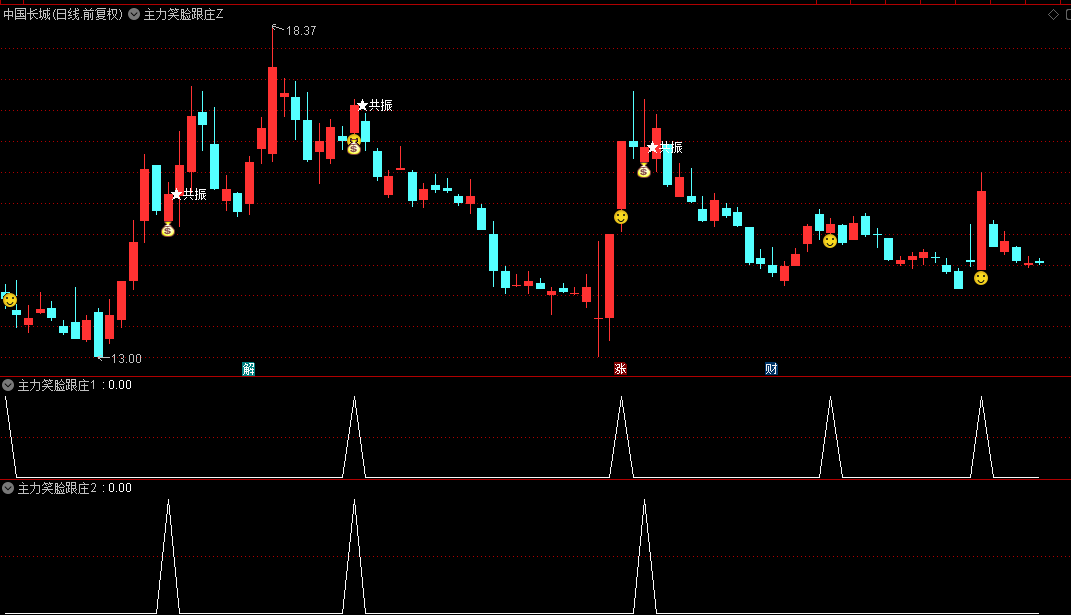Click the rightmost ★共振 signal label
The height and width of the screenshot is (615, 1071).
[x=665, y=148]
